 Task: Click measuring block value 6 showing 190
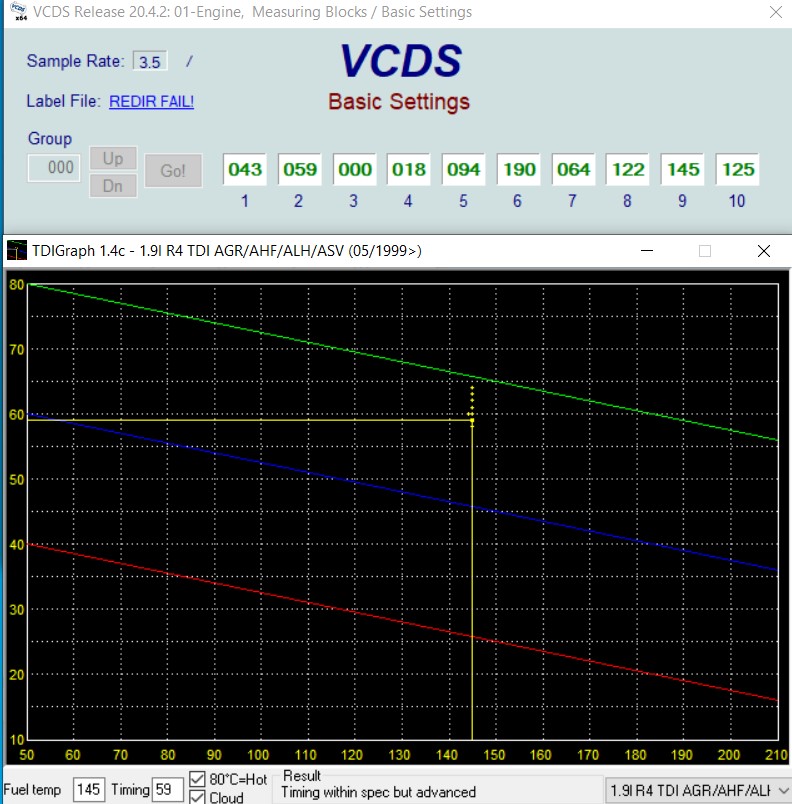pos(519,170)
